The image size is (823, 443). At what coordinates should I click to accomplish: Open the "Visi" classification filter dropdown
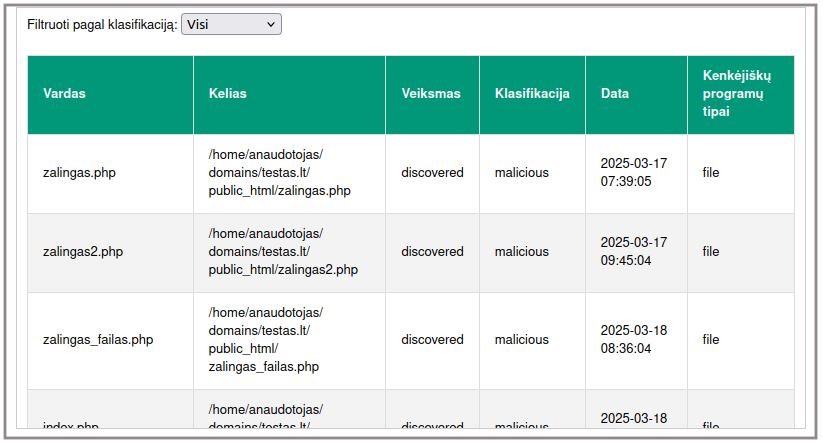231,24
